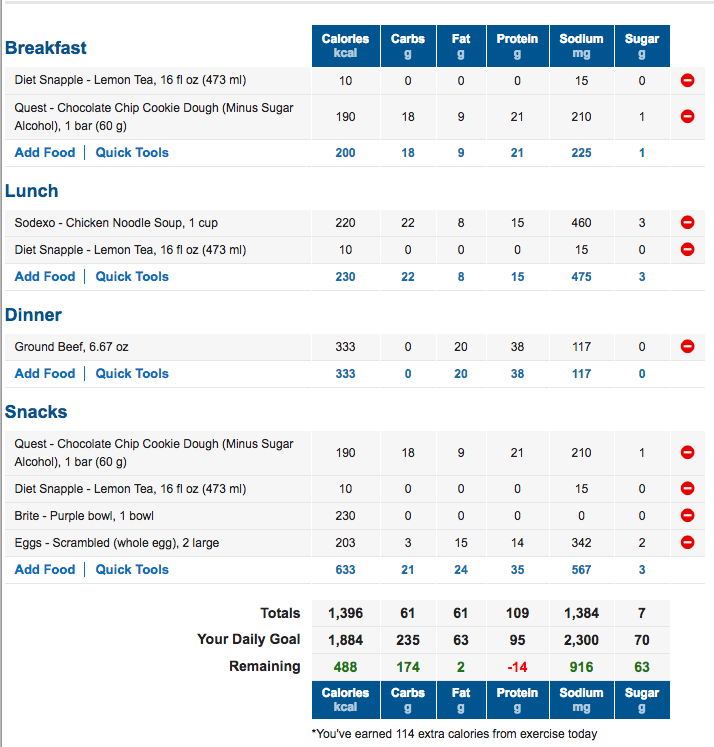Add Food to Dinner

[x=45, y=374]
